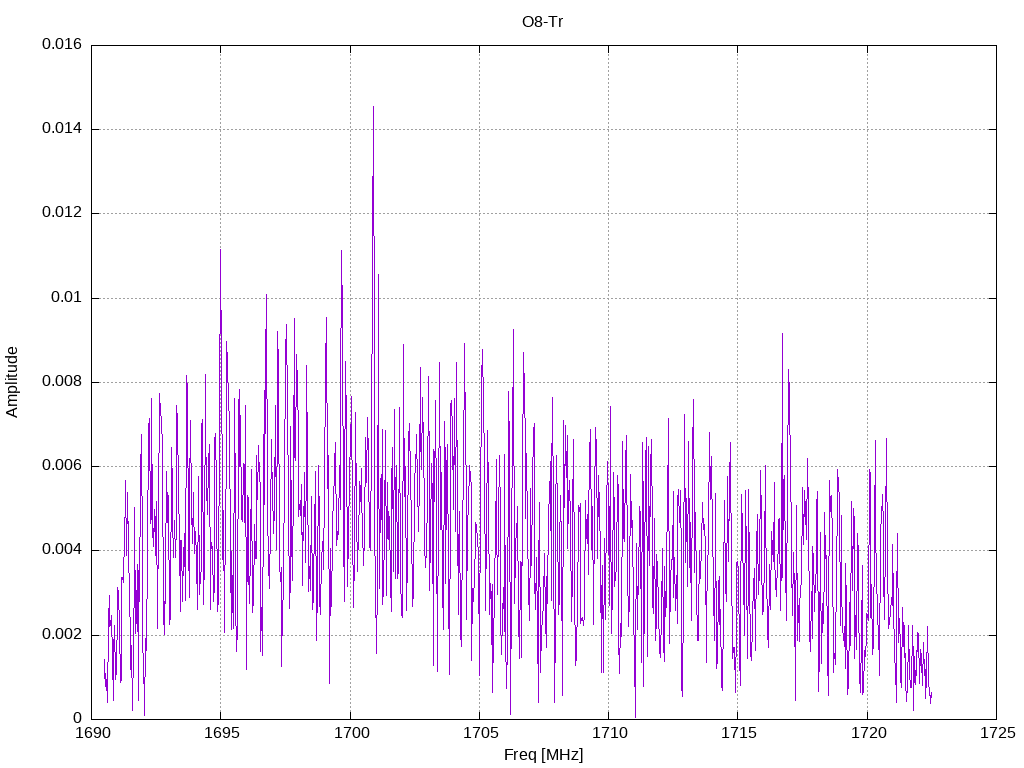The width and height of the screenshot is (1024, 768).
Task: Click the 0.014 y-axis tick label
Action: (x=62, y=129)
